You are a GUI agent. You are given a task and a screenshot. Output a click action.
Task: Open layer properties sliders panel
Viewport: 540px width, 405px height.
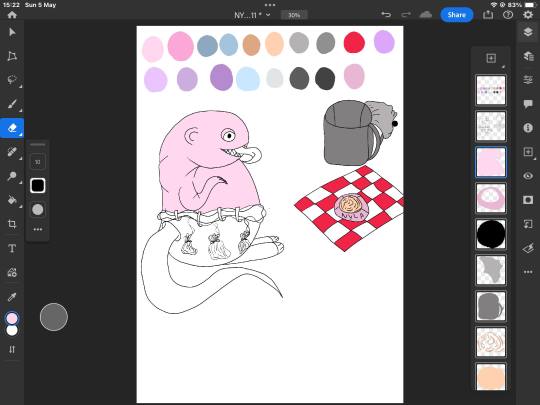[x=528, y=80]
